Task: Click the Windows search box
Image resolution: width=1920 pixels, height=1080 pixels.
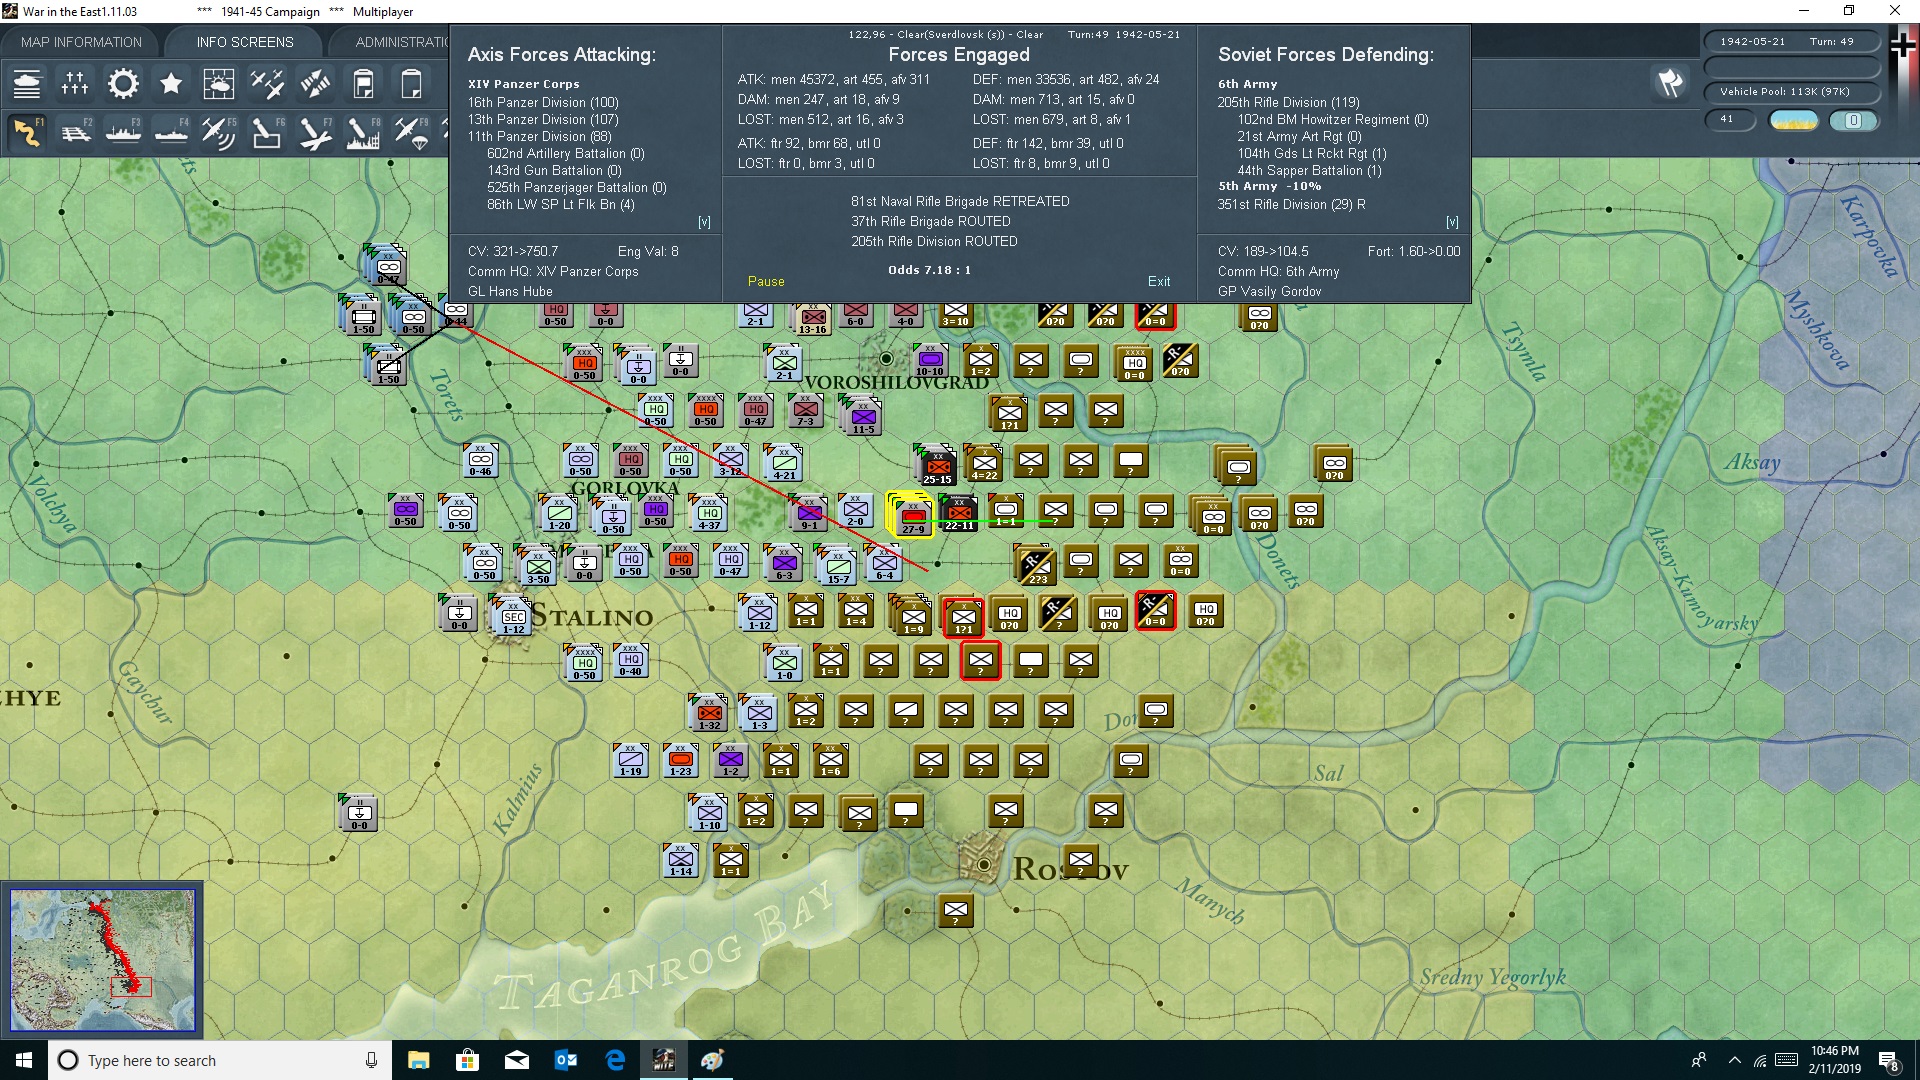Action: [x=220, y=1060]
